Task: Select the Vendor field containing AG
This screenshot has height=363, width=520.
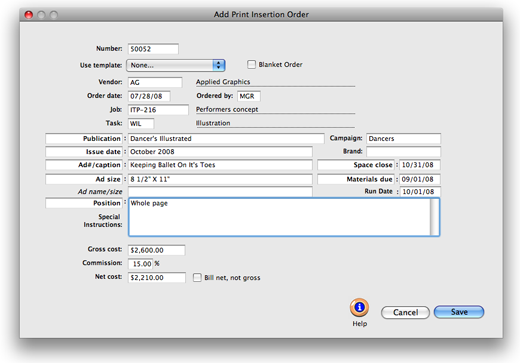Action: tap(155, 82)
